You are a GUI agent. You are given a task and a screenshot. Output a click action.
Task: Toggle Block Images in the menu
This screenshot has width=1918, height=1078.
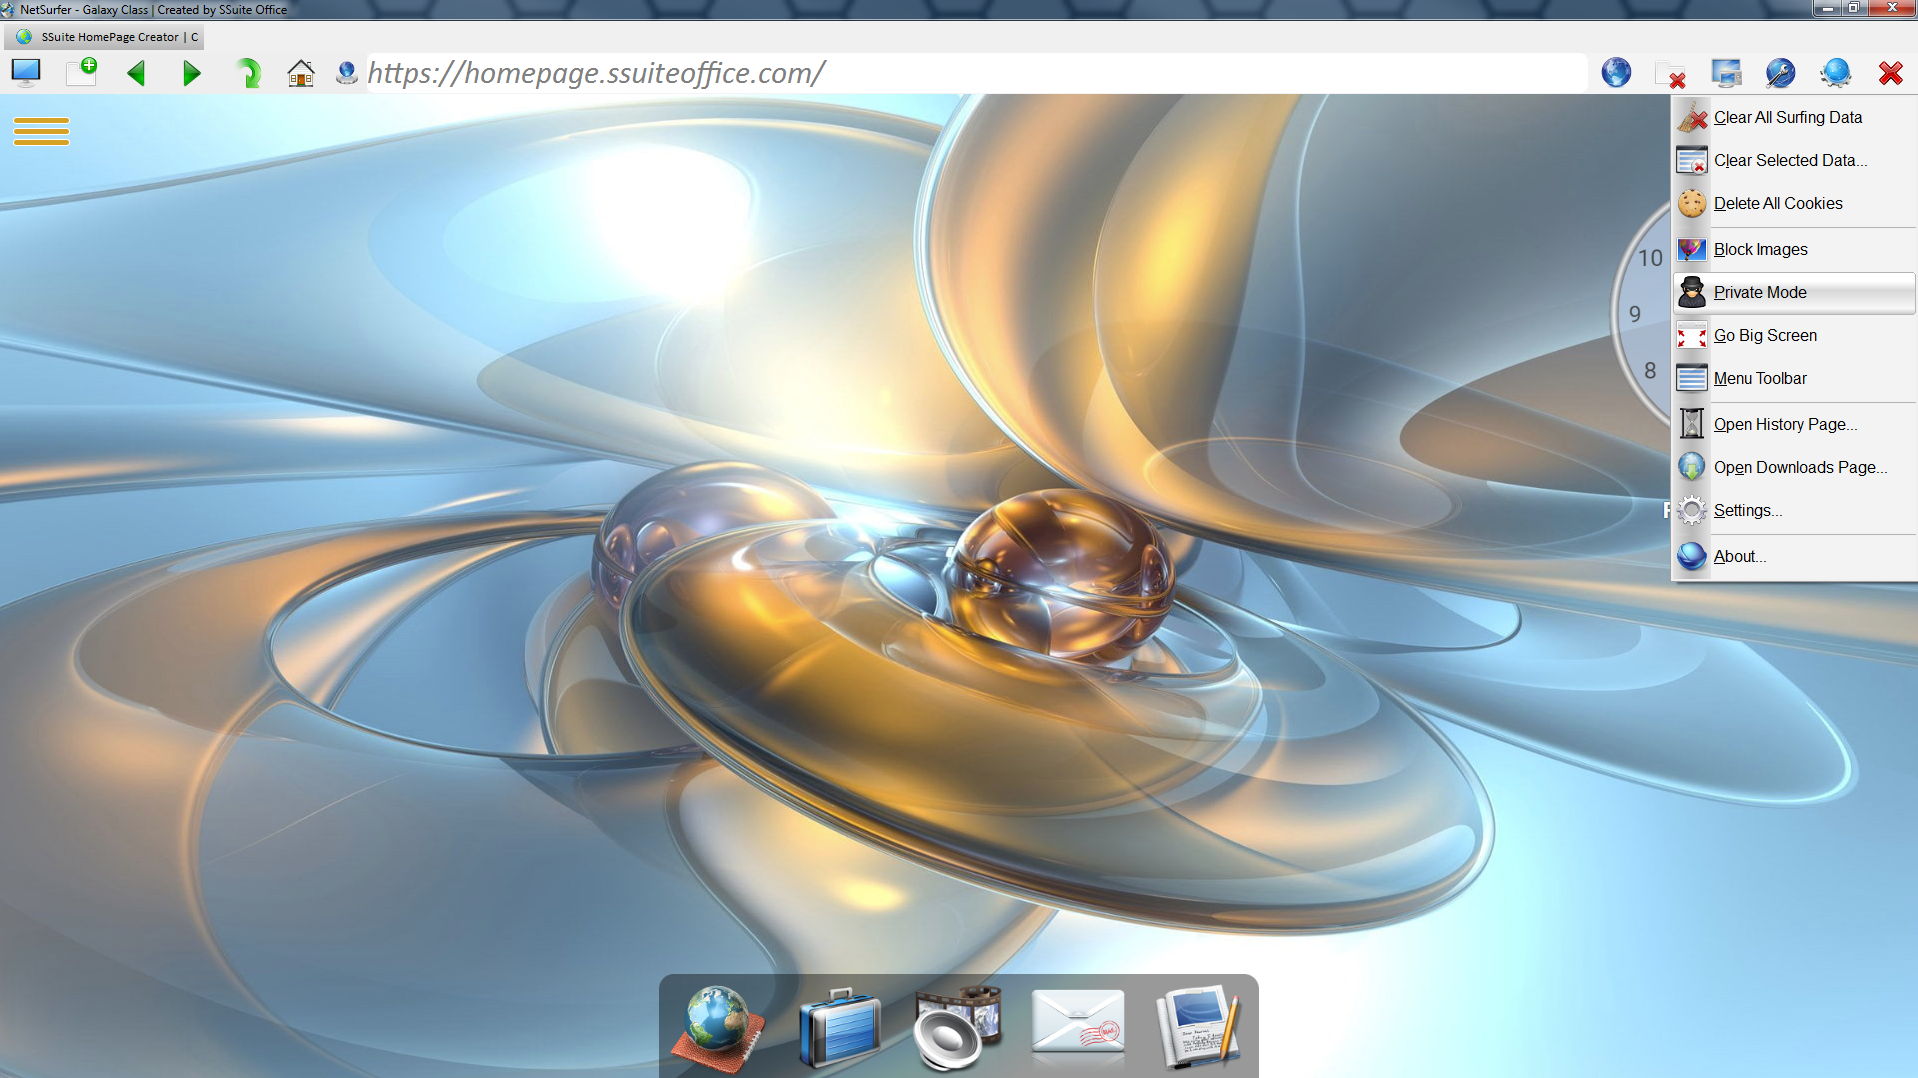1794,249
